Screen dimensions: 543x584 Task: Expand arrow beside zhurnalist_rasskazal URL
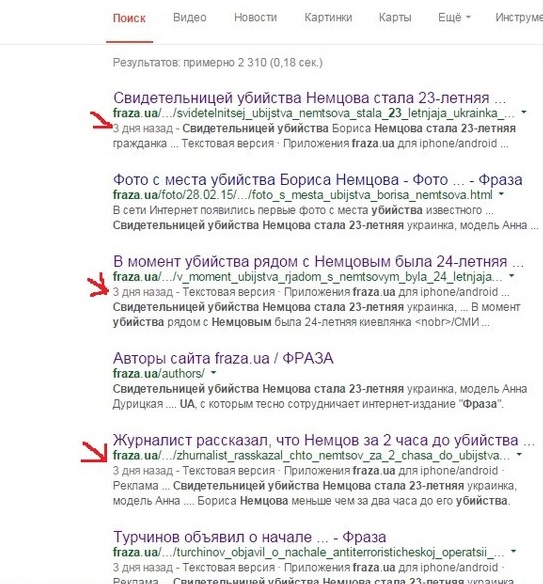pyautogui.click(x=519, y=454)
